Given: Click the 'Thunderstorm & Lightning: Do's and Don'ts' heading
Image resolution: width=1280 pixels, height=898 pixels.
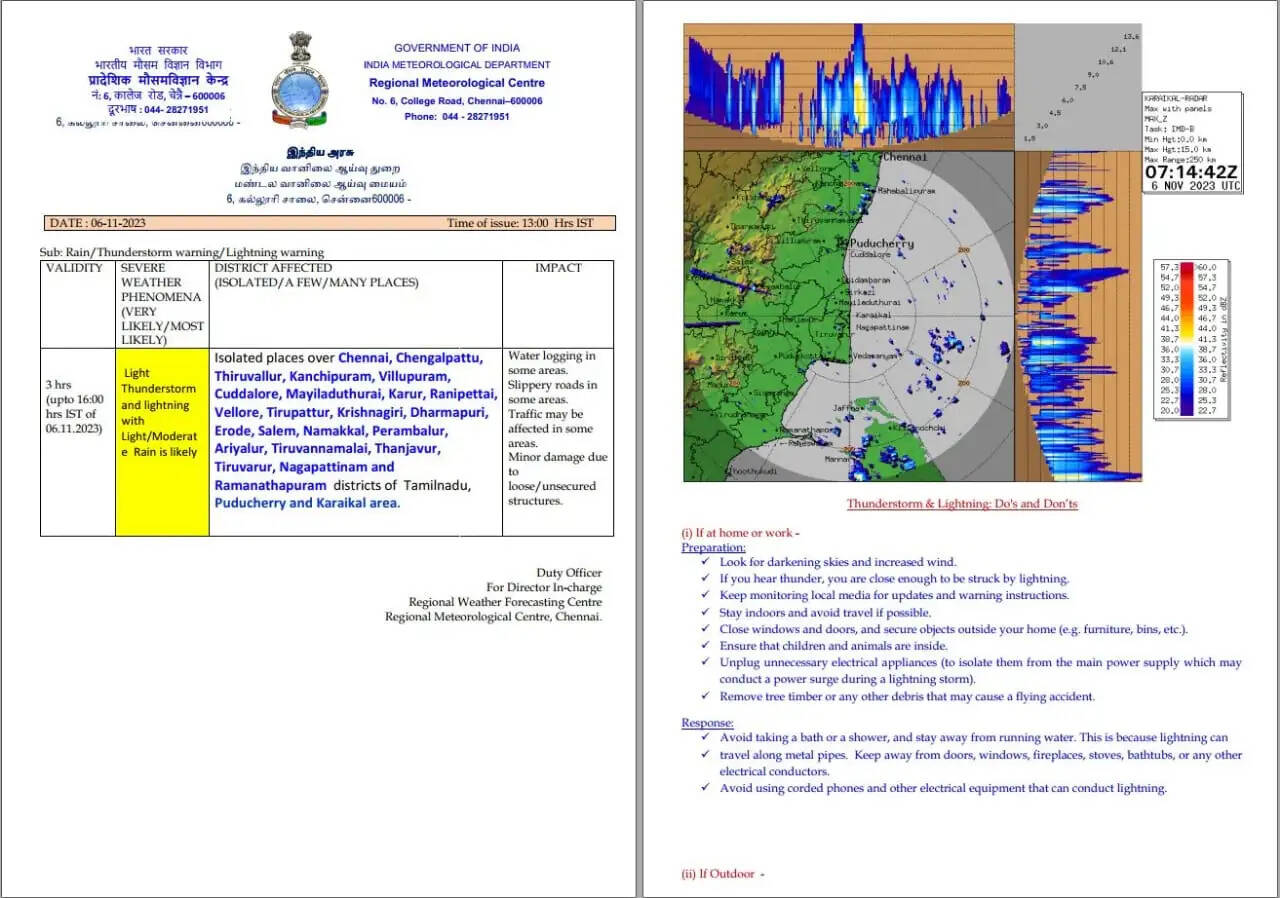Looking at the screenshot, I should (x=962, y=504).
